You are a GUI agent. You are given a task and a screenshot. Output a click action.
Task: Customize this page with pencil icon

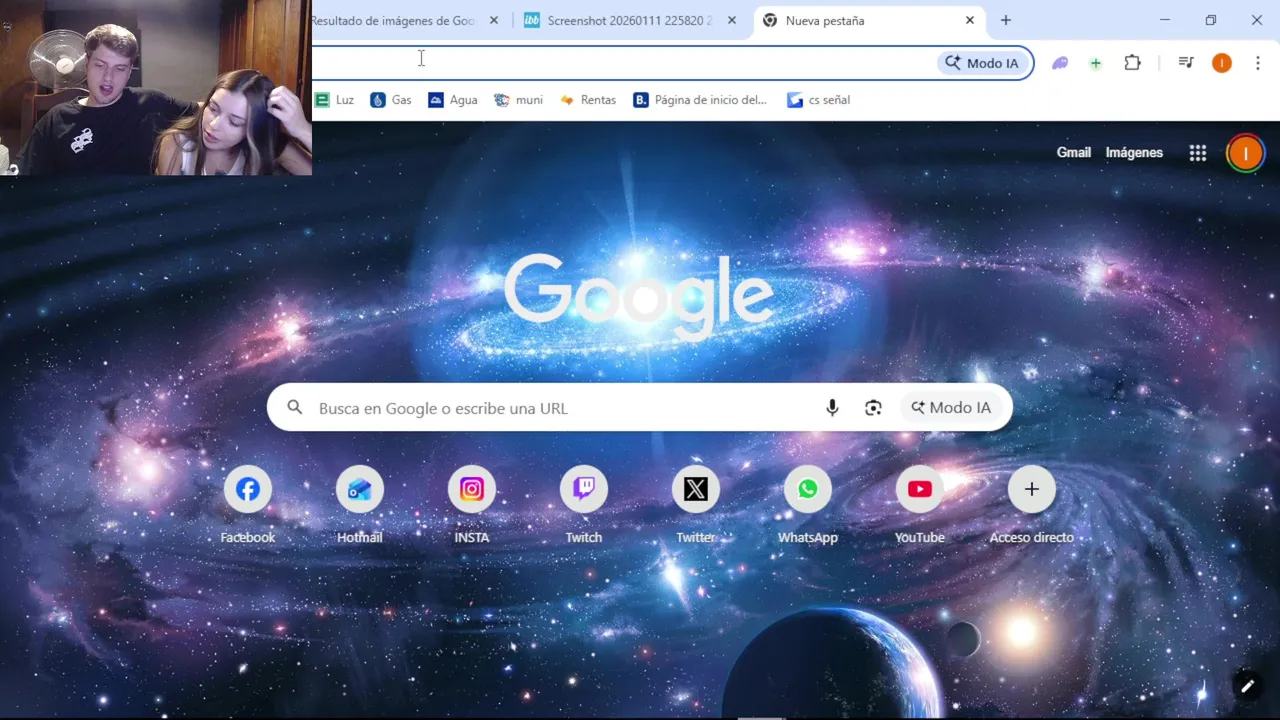click(x=1247, y=686)
